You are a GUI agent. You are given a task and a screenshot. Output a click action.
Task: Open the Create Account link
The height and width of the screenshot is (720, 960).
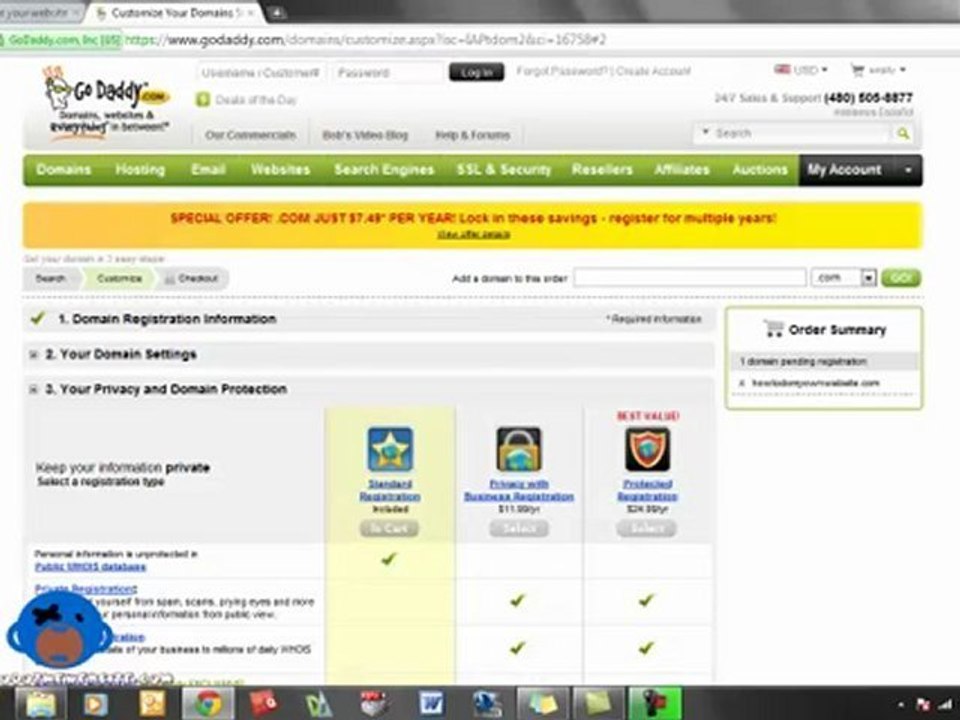pyautogui.click(x=653, y=71)
